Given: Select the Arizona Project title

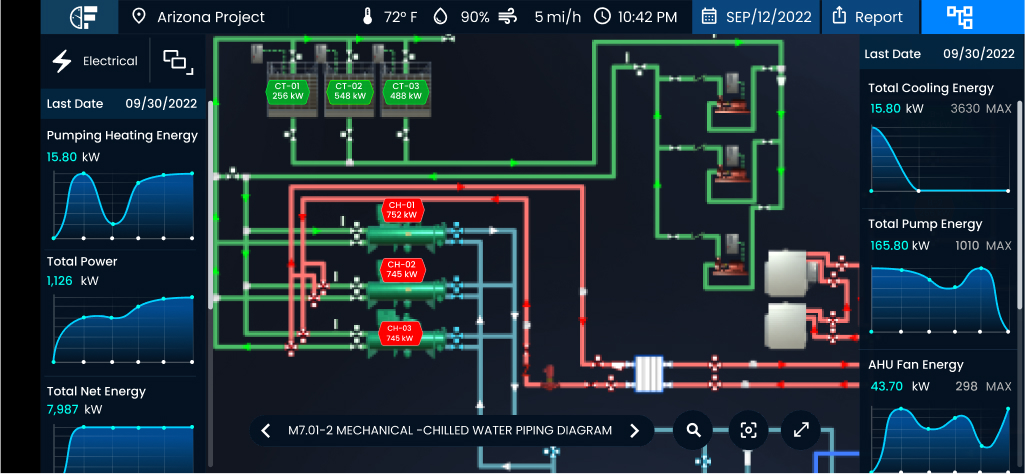Looking at the screenshot, I should (x=211, y=17).
